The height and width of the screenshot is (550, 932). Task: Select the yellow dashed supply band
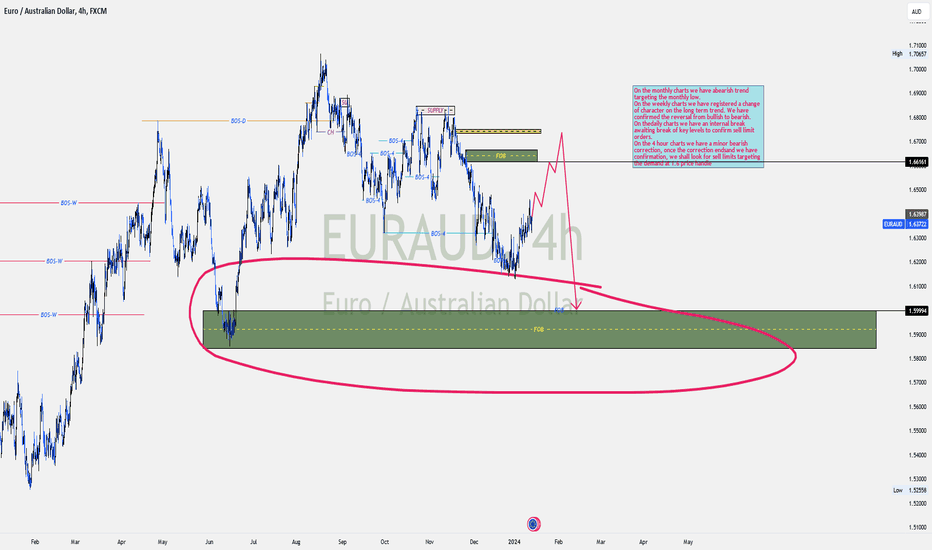tap(499, 131)
